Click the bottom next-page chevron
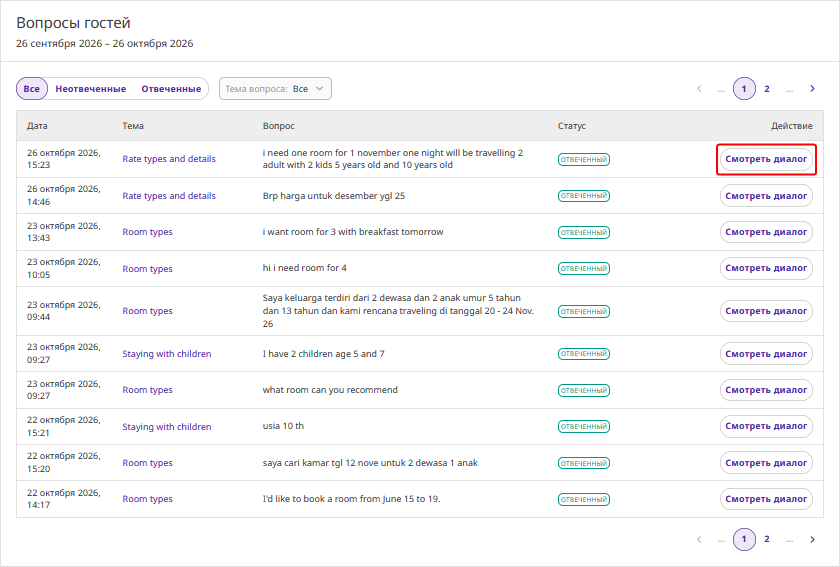 tap(812, 540)
